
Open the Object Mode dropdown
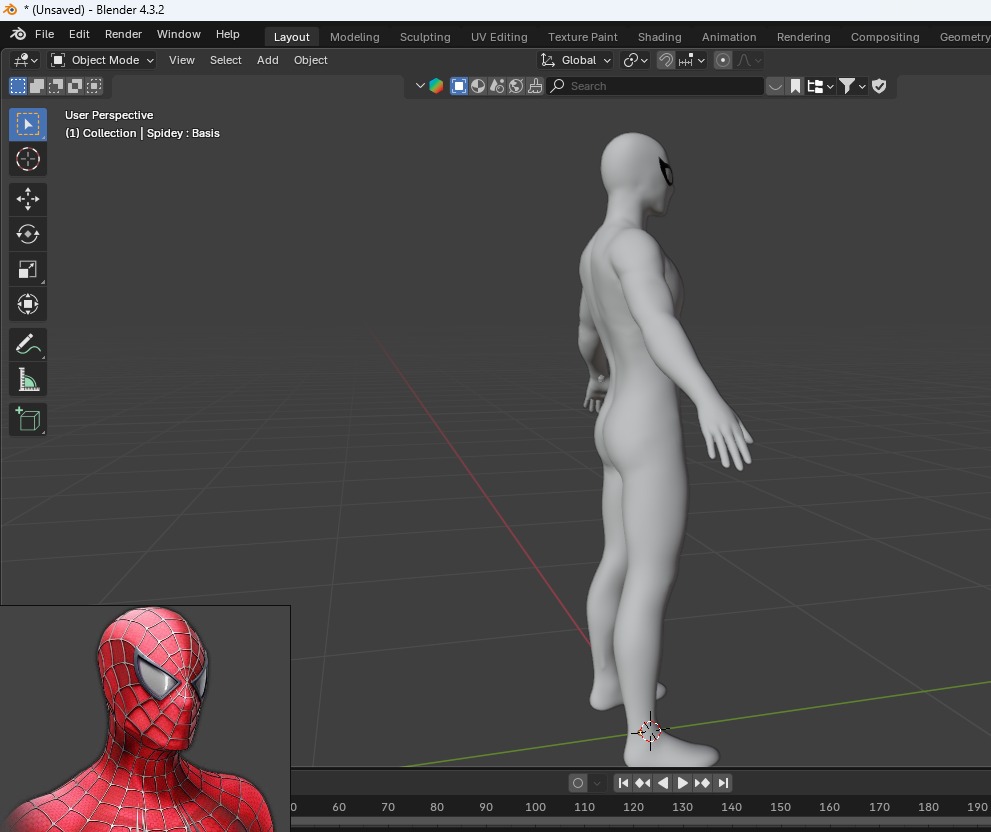(102, 60)
